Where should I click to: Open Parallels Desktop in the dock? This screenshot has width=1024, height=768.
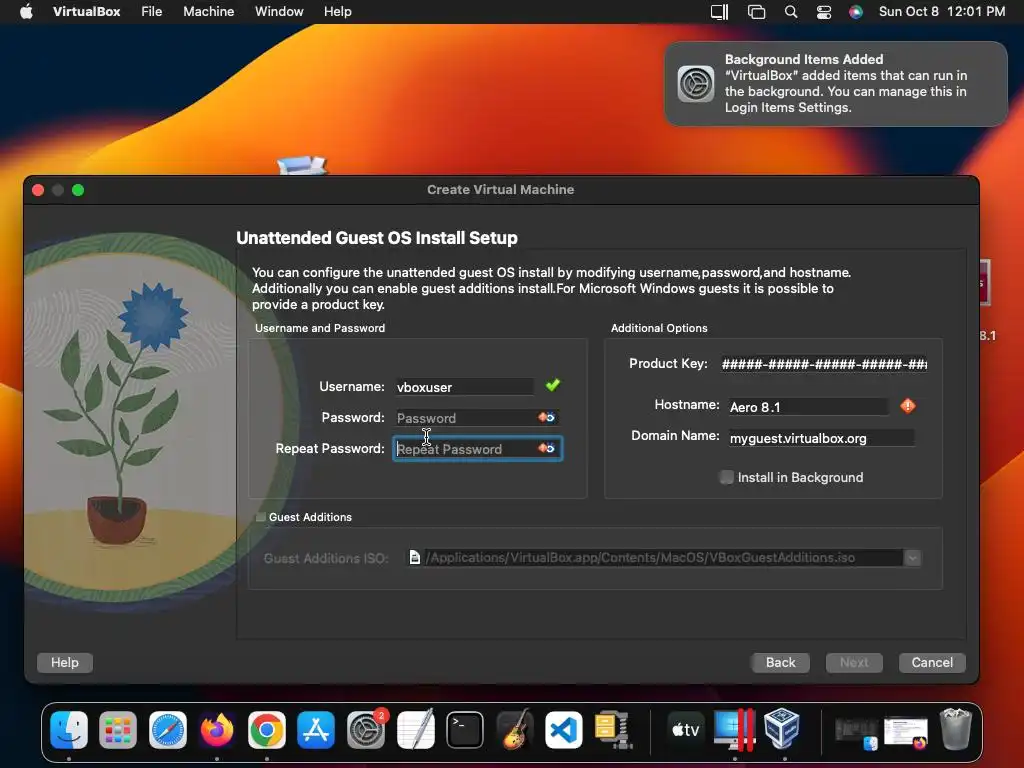pos(735,729)
